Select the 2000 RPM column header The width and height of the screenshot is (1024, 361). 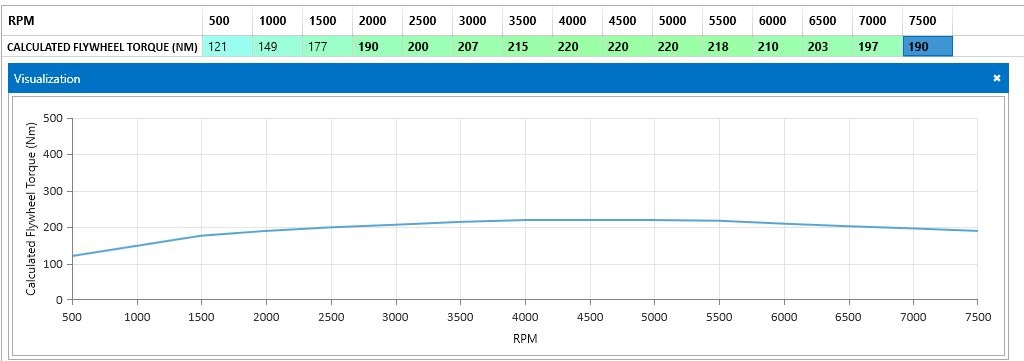pyautogui.click(x=377, y=21)
